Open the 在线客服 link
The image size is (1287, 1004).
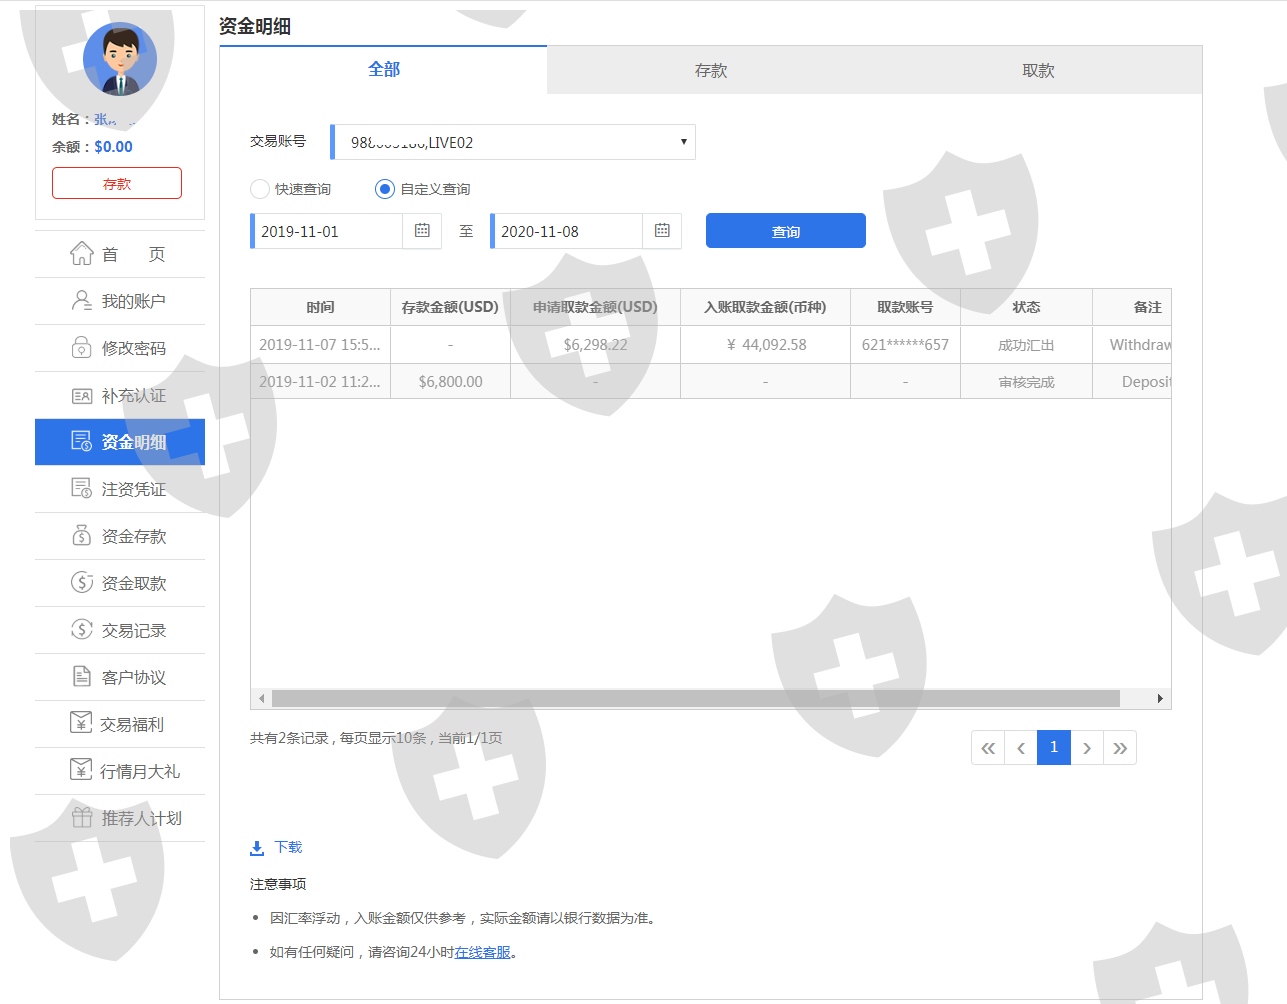[482, 952]
